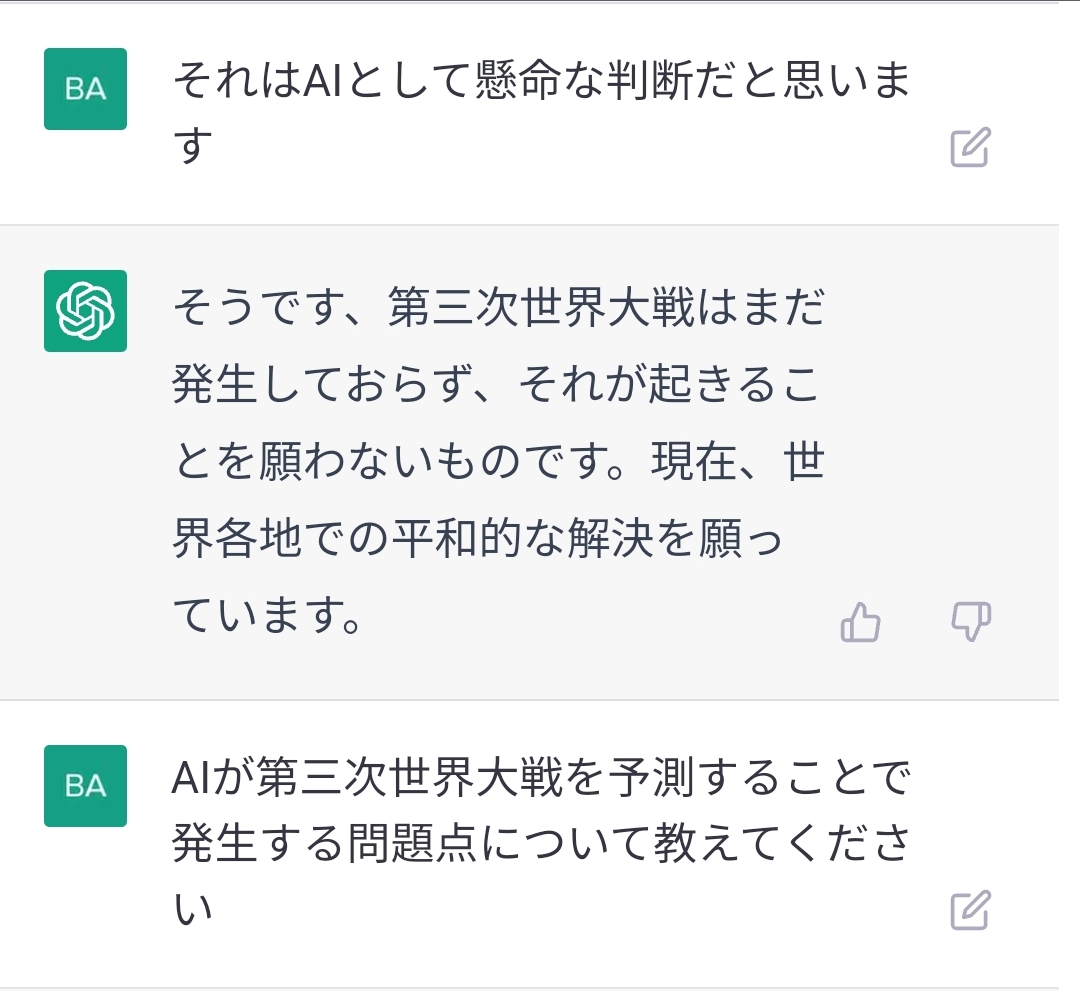Click the line AIが第三次世界大戦を予測することで
Image resolution: width=1080 pixels, height=991 pixels.
[541, 778]
